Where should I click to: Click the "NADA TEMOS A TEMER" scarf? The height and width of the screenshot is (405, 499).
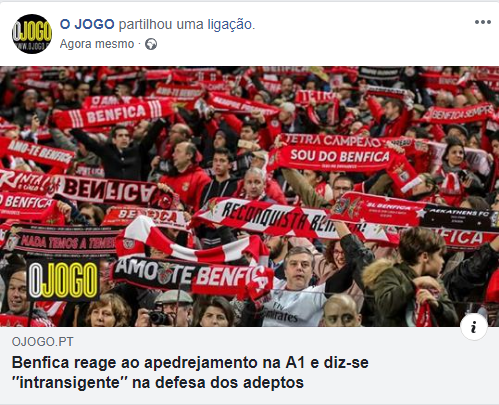point(63,243)
